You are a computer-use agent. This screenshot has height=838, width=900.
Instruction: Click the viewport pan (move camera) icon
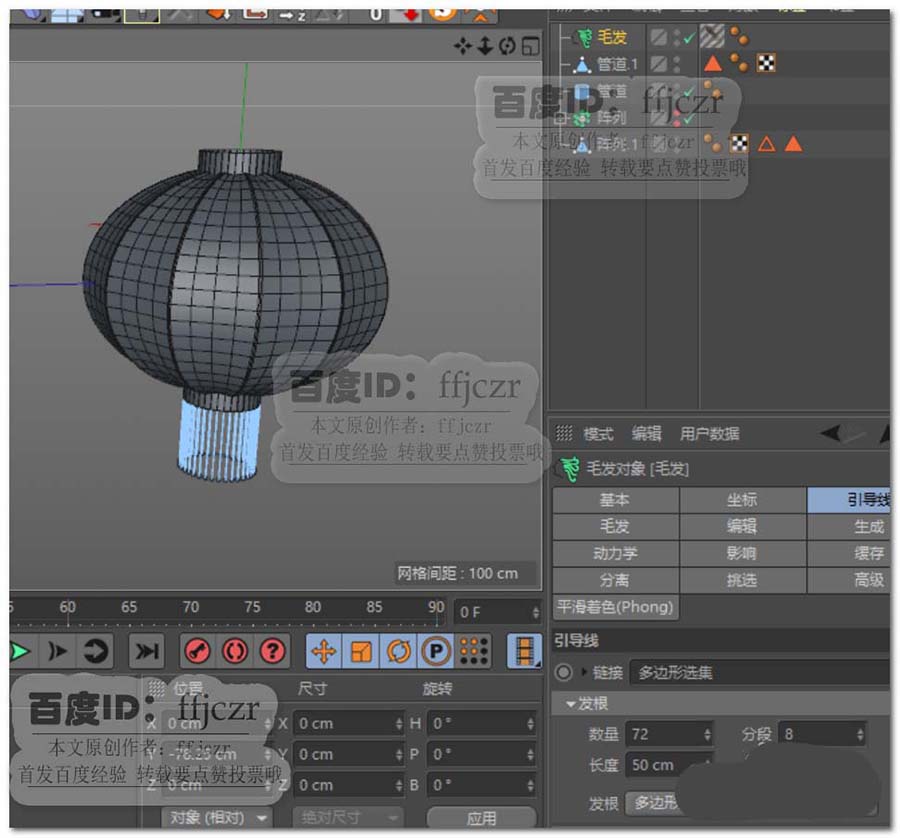462,45
